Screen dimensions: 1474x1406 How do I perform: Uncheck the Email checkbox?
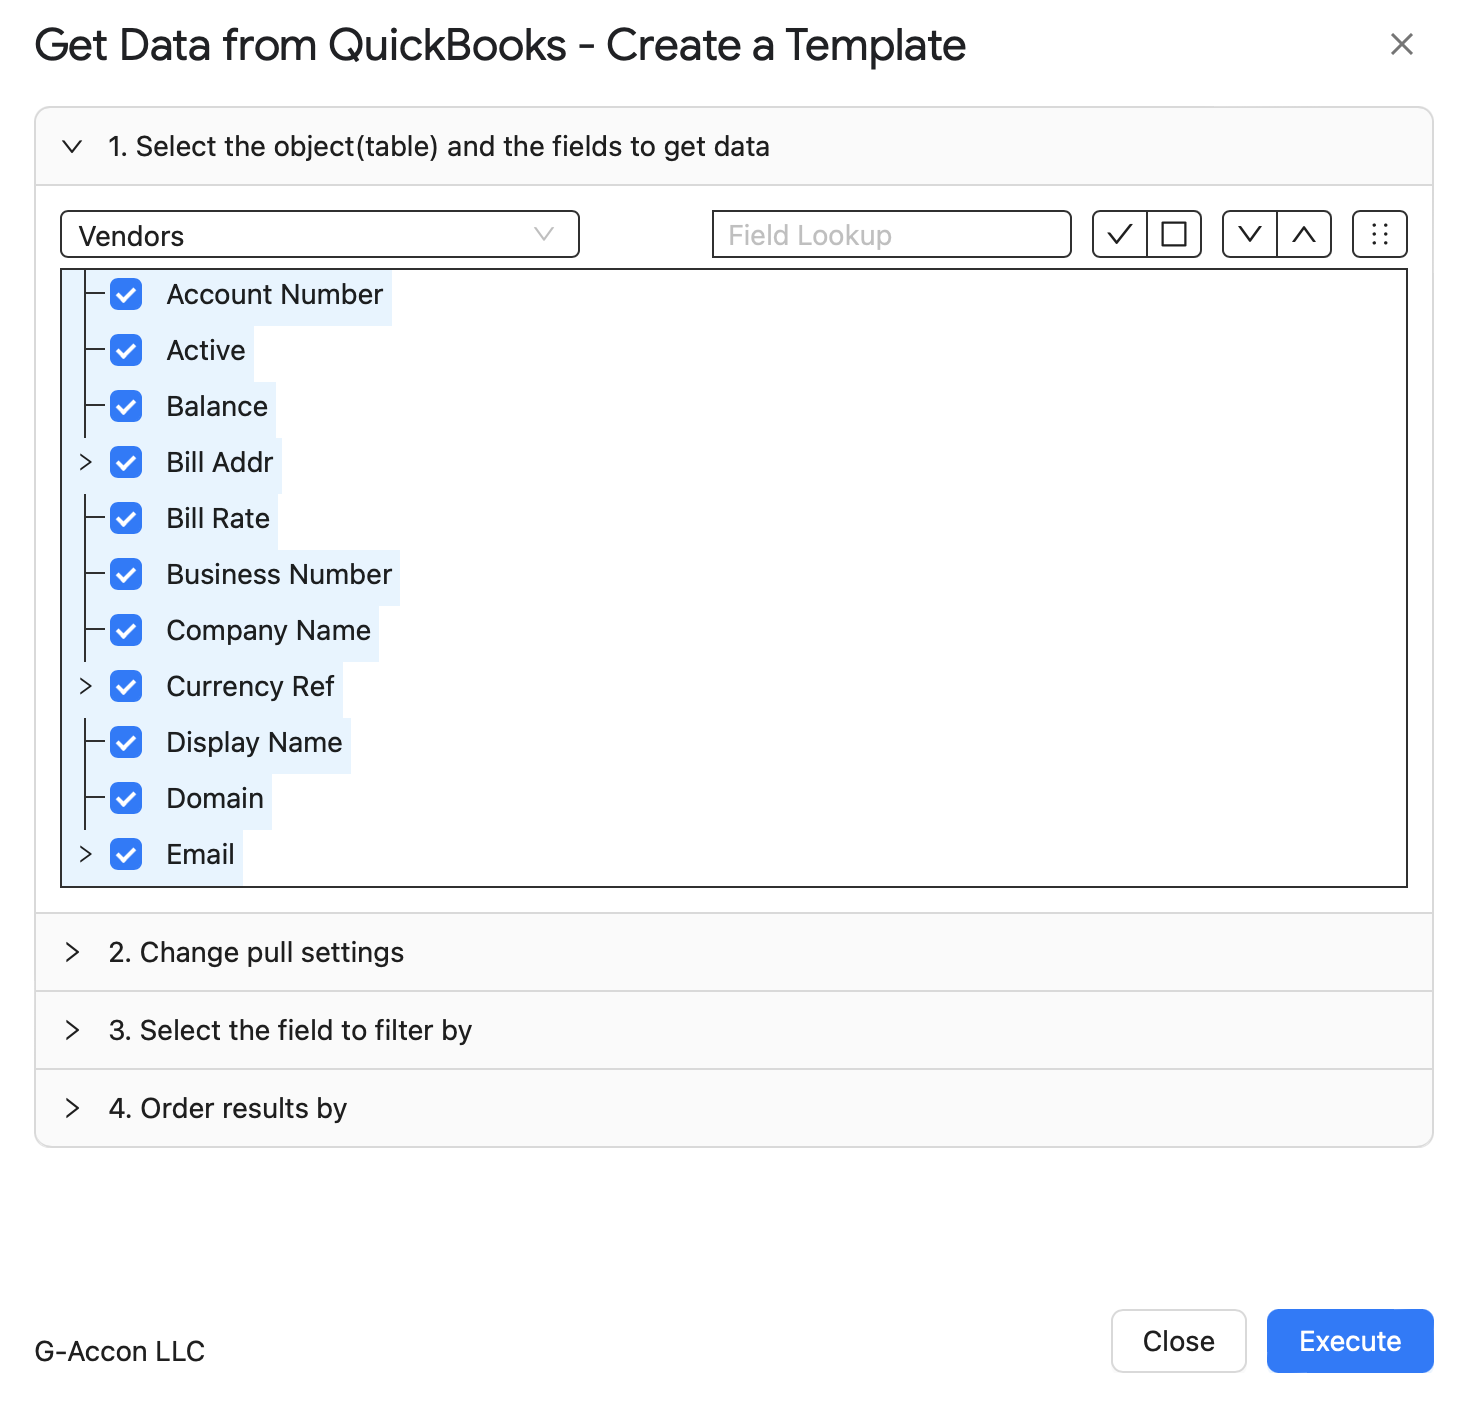pyautogui.click(x=126, y=854)
